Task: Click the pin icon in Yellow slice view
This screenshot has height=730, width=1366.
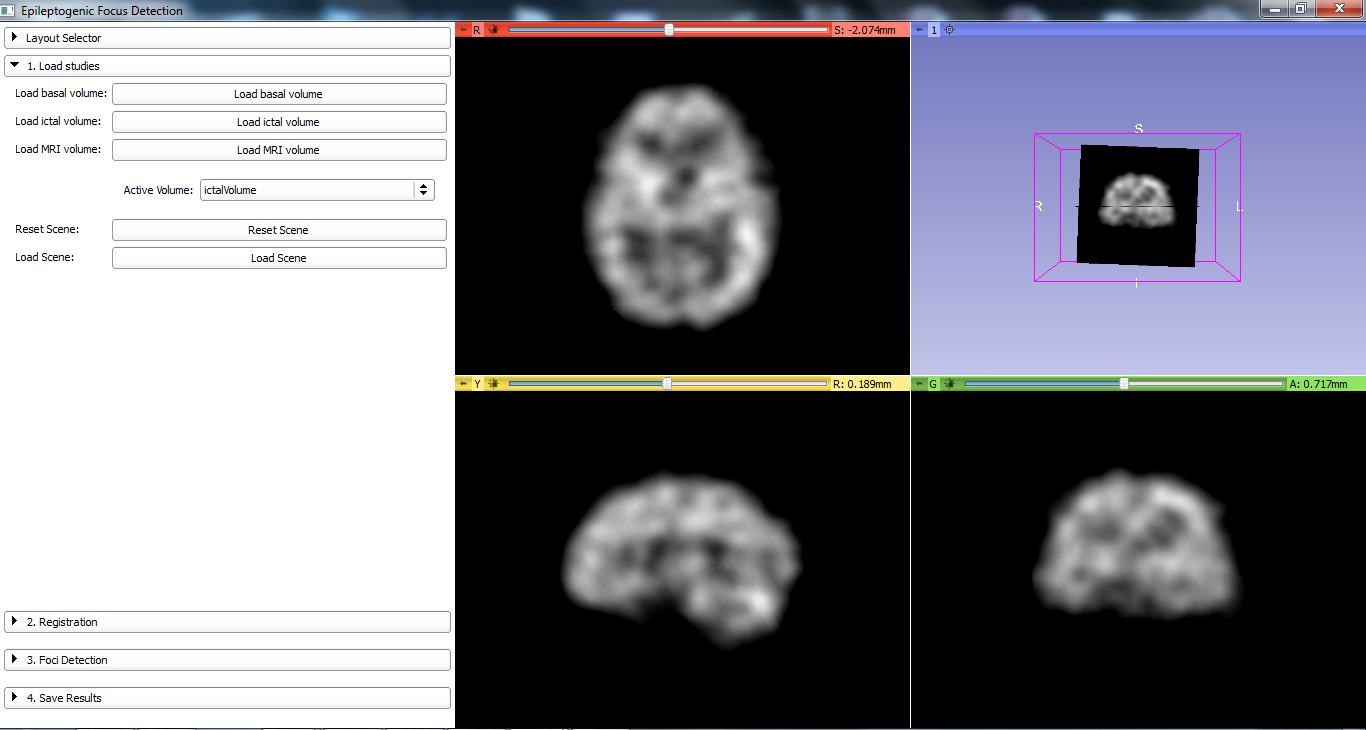Action: (463, 384)
